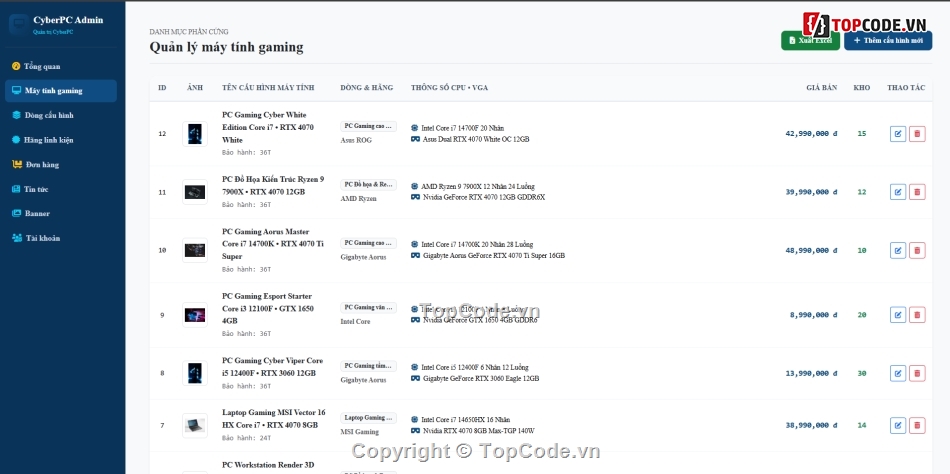
Task: Click the PC Gaming văn... category tag
Action: tap(368, 307)
